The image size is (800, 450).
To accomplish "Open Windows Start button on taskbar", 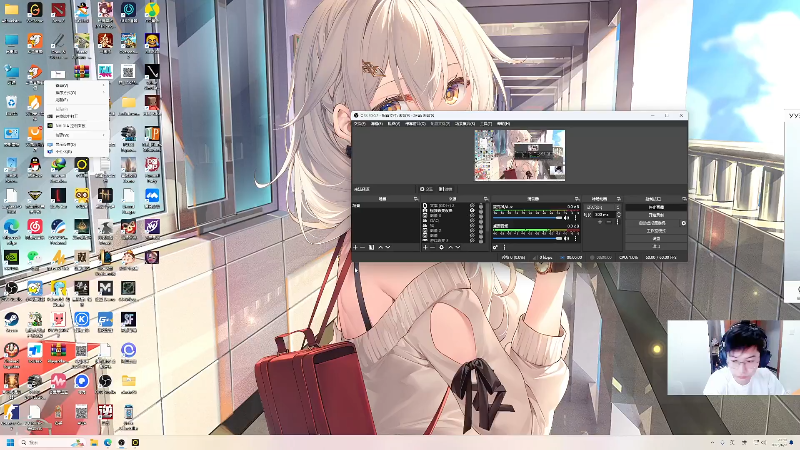I will (10, 442).
